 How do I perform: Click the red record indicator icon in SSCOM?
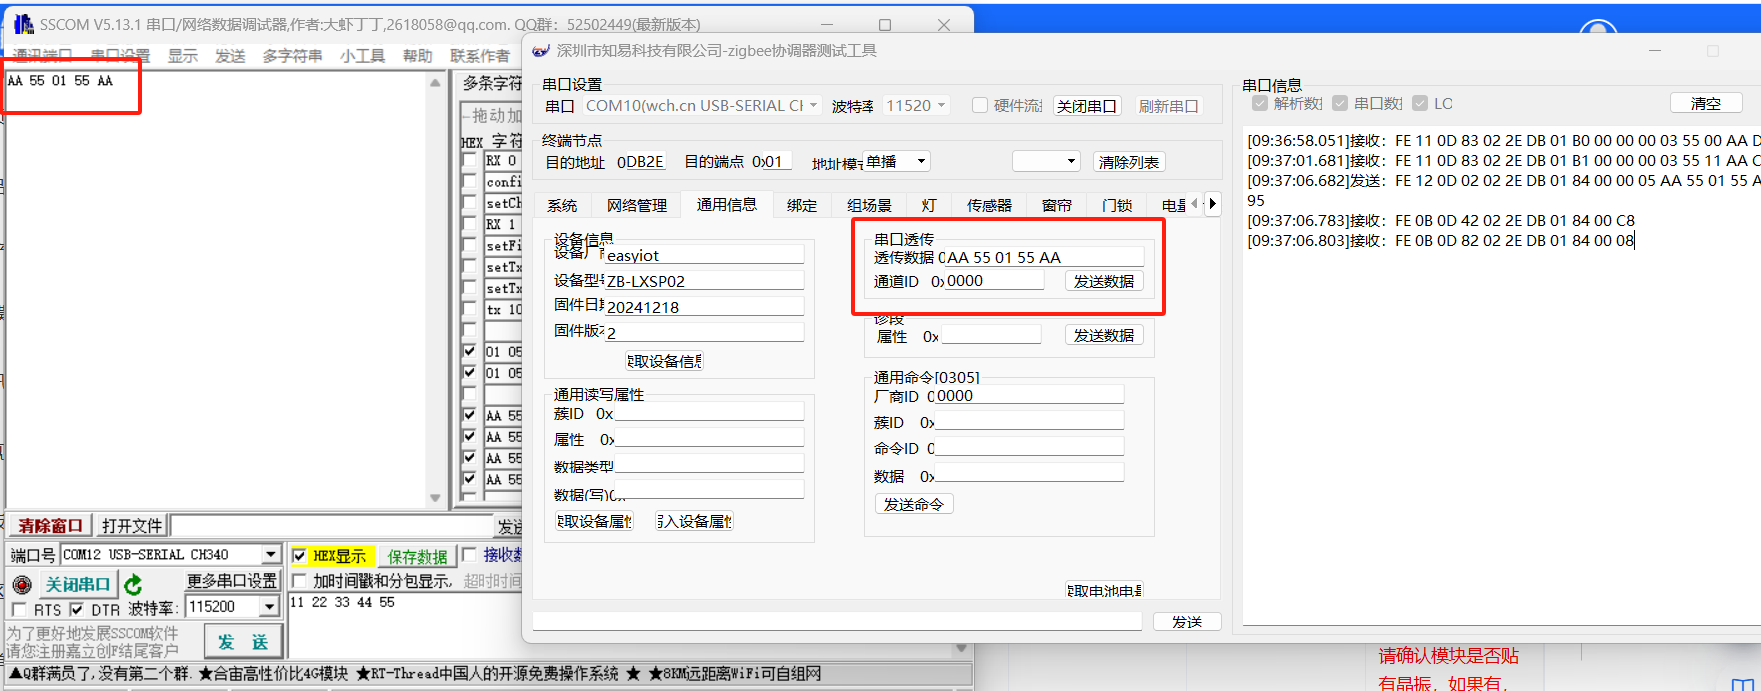pyautogui.click(x=22, y=585)
